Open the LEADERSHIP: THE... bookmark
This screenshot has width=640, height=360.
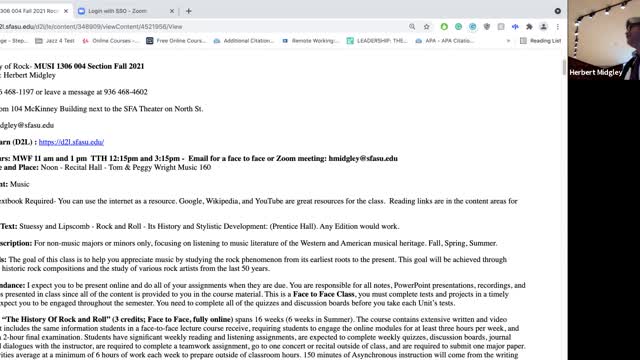378,41
